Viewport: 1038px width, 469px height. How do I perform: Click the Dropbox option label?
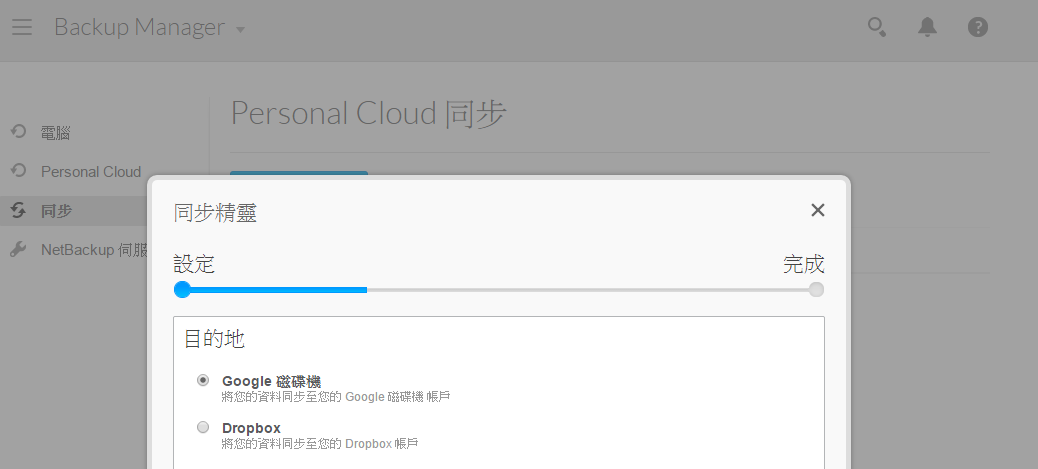tap(251, 428)
